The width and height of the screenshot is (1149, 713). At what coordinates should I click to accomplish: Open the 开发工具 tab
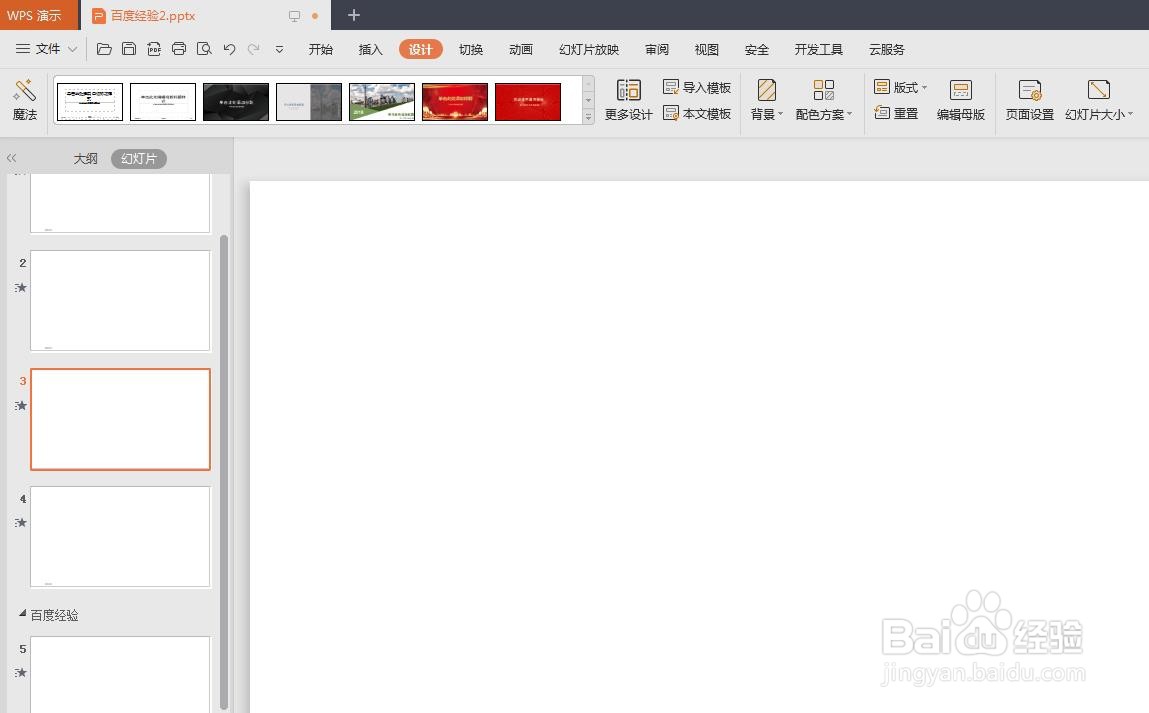click(819, 49)
